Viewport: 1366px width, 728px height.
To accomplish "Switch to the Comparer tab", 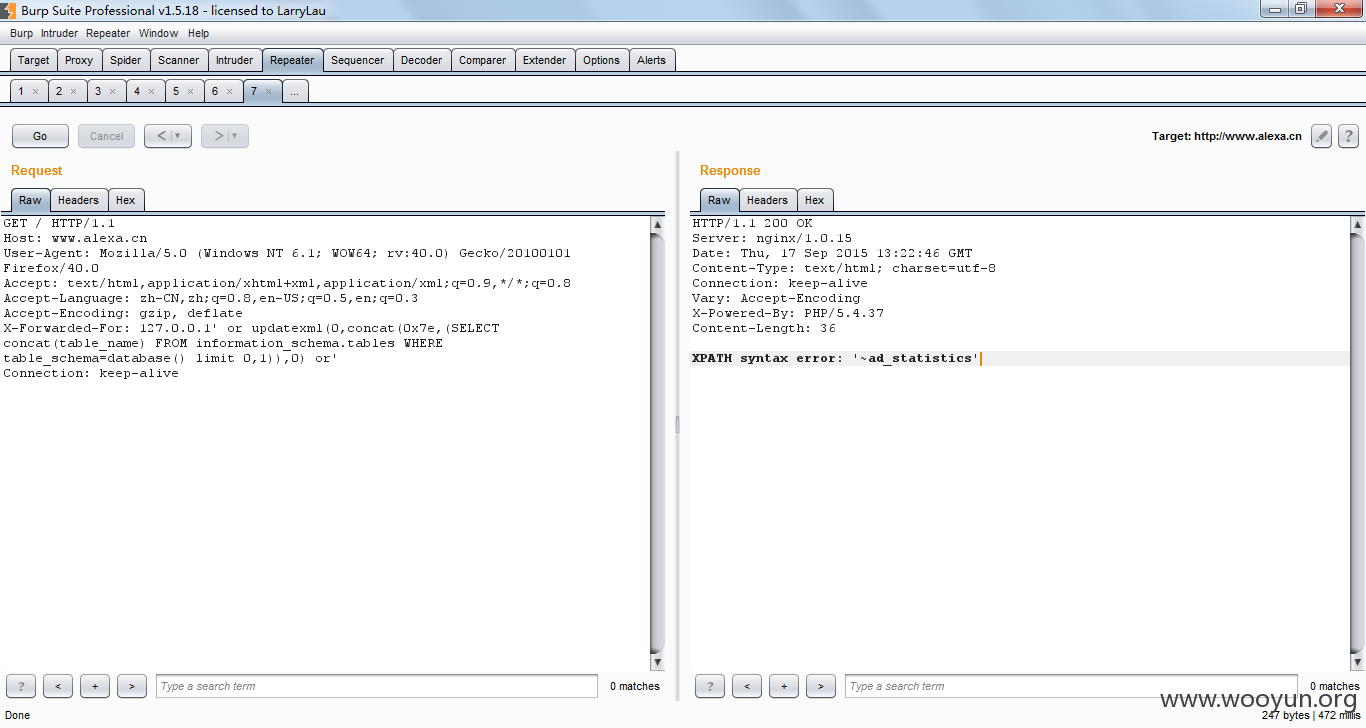I will [x=483, y=60].
